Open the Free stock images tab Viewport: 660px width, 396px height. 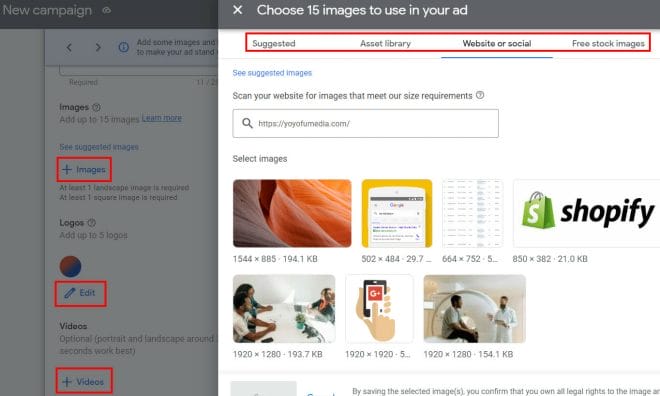coord(608,43)
